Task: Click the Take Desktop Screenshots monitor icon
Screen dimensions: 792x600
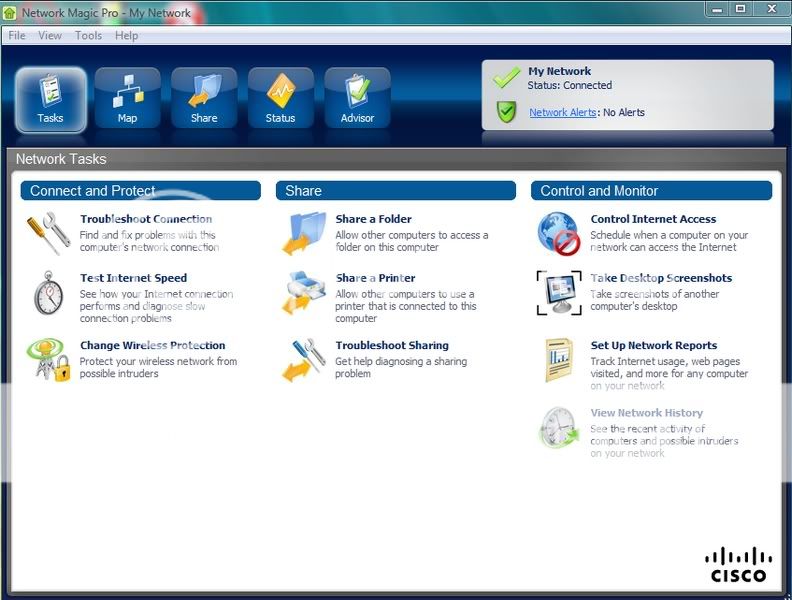Action: pos(559,293)
